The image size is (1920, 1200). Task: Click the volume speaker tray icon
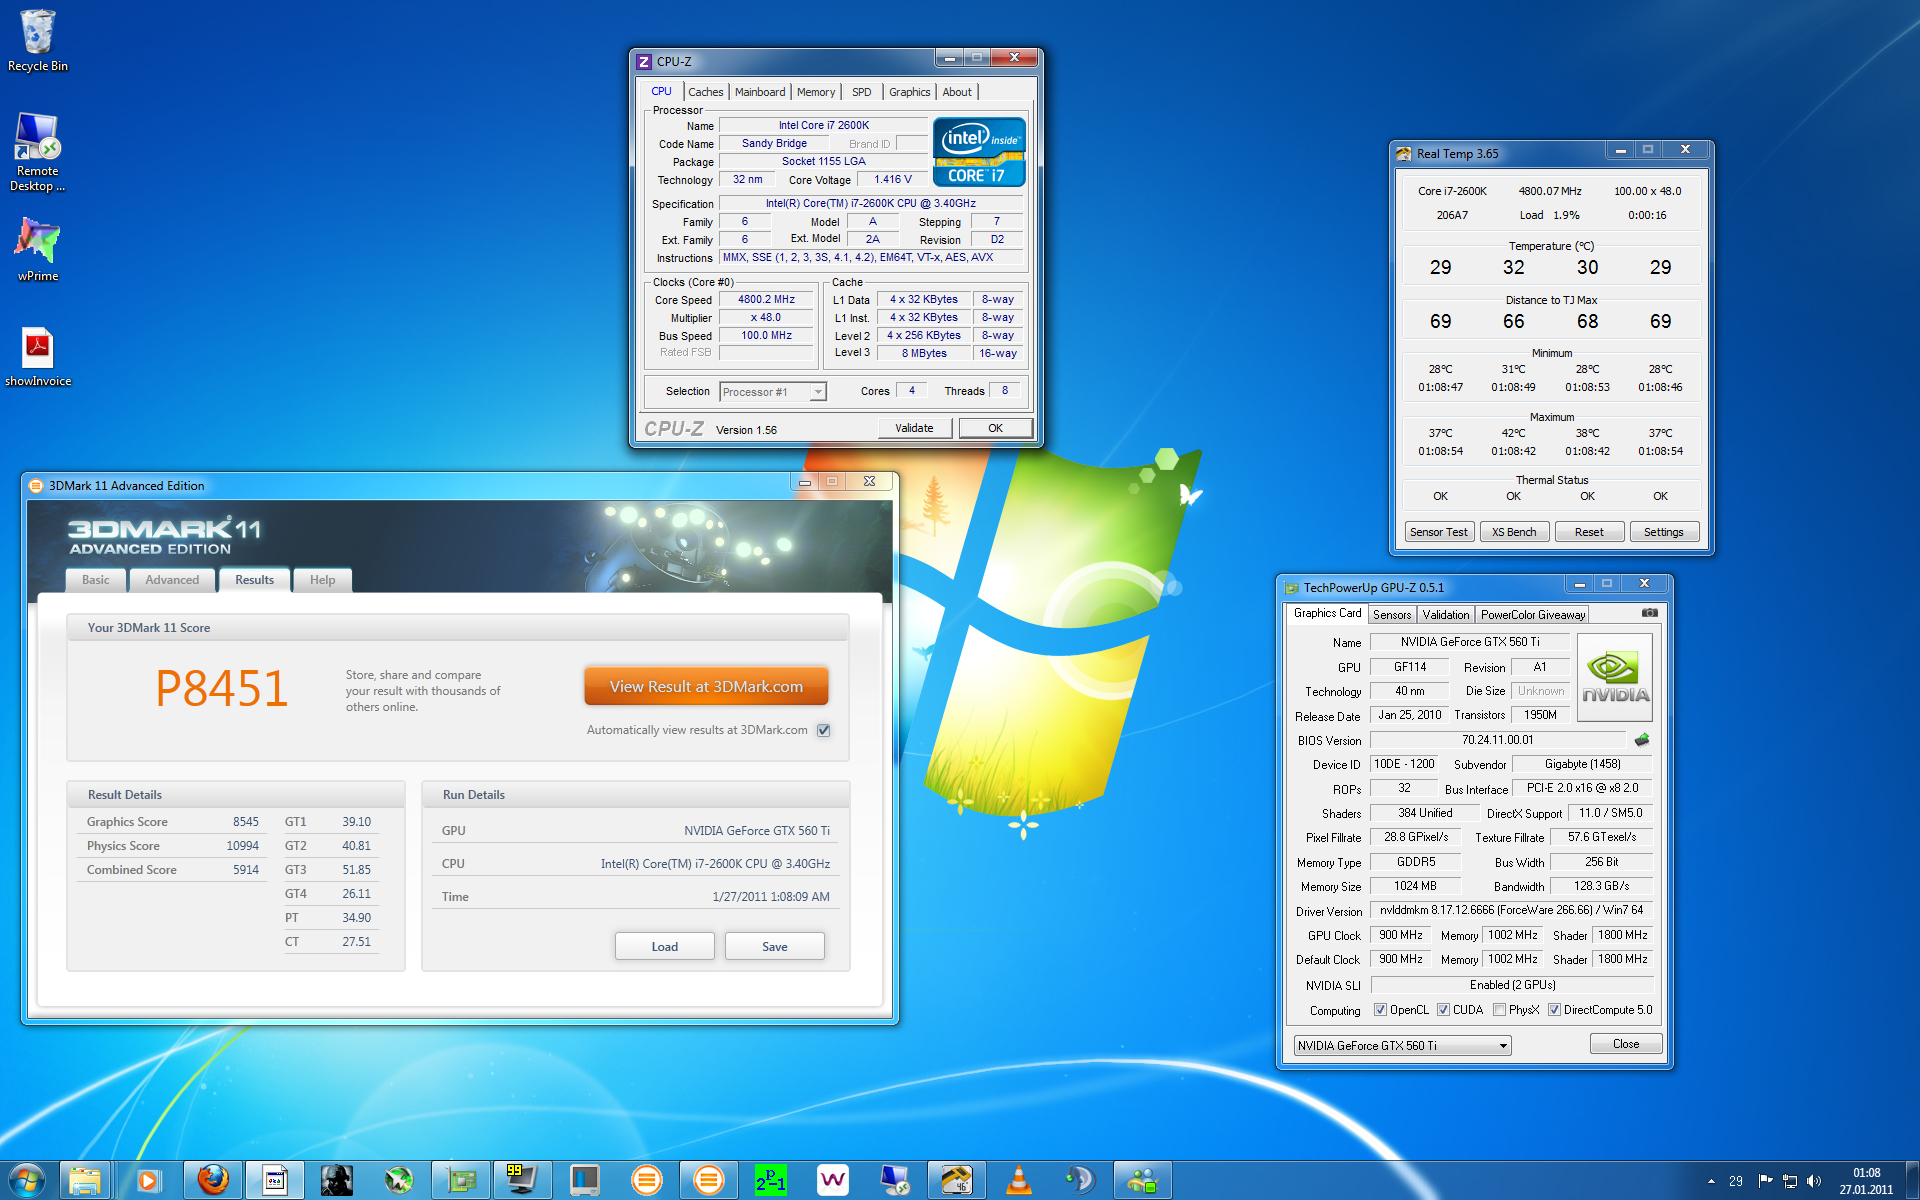point(1814,1181)
